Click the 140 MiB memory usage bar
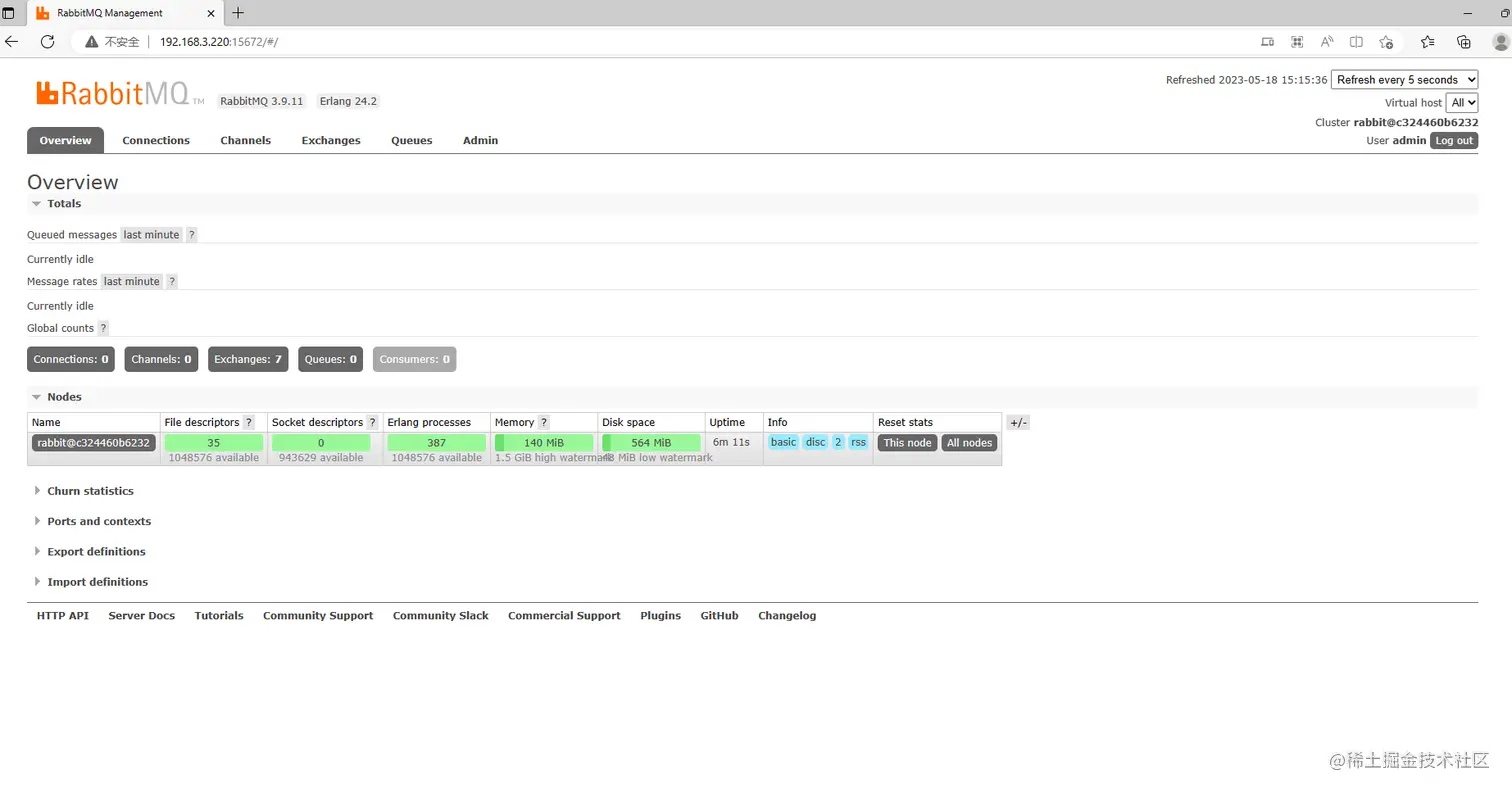This screenshot has height=793, width=1512. [x=544, y=443]
